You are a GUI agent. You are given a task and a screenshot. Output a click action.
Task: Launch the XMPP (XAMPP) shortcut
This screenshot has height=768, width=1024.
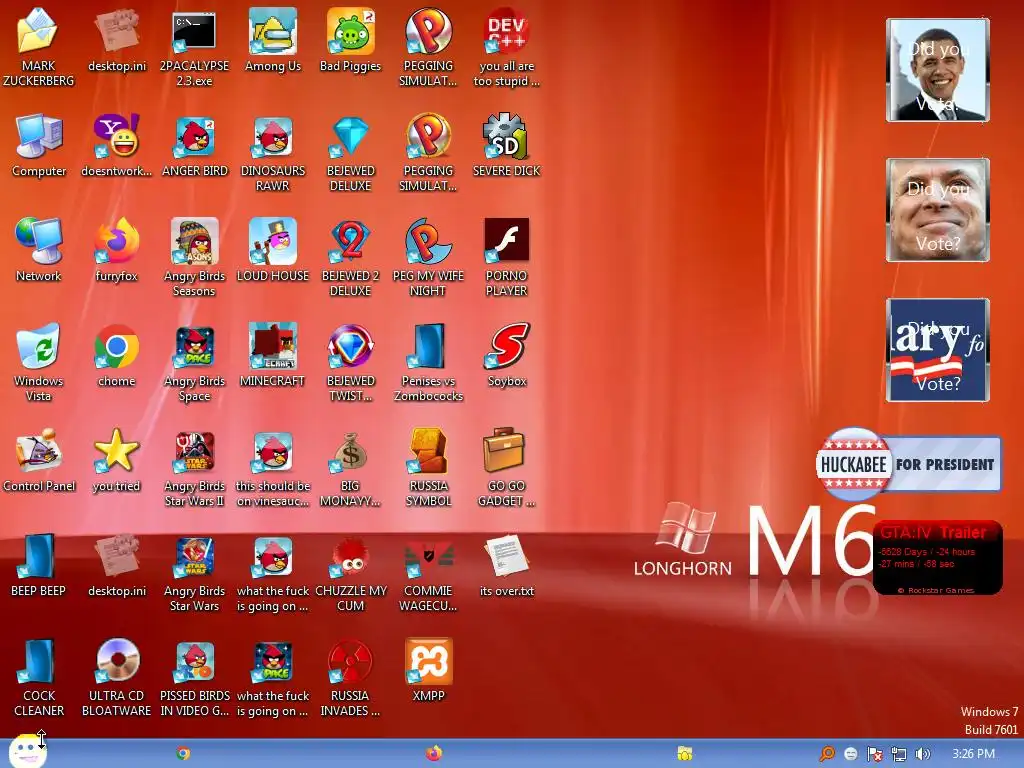point(428,661)
